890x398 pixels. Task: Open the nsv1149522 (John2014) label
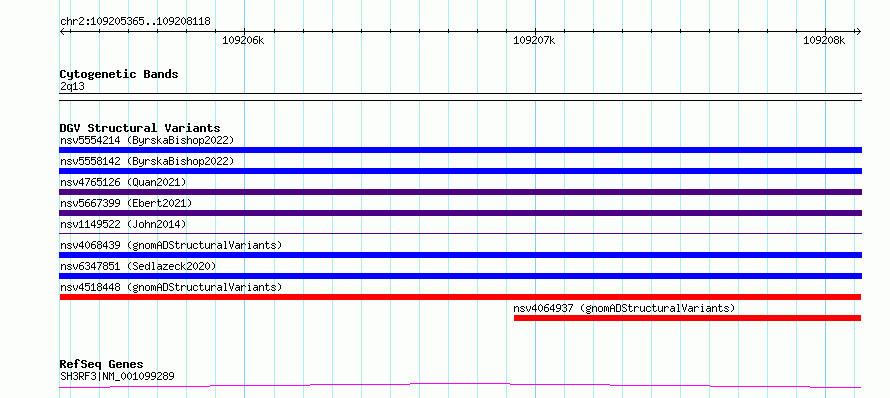pos(123,224)
